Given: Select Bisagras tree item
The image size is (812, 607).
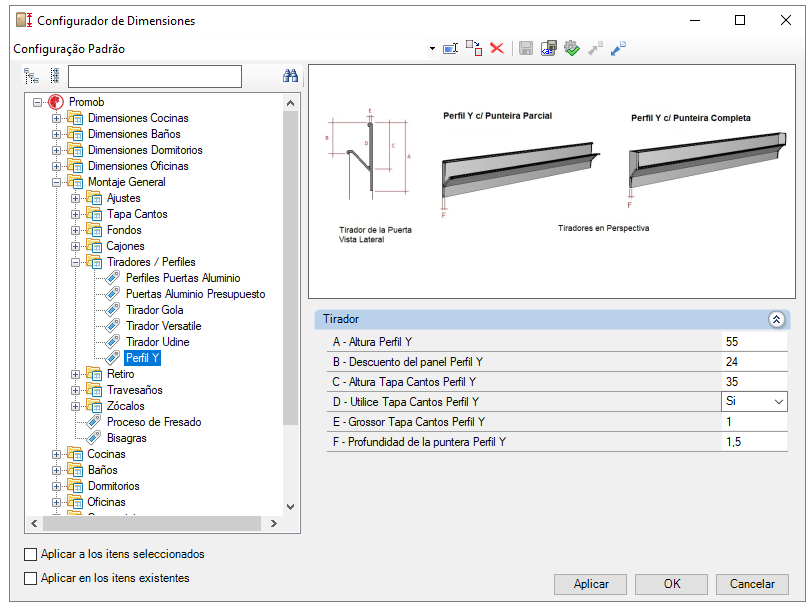Looking at the screenshot, I should (126, 438).
